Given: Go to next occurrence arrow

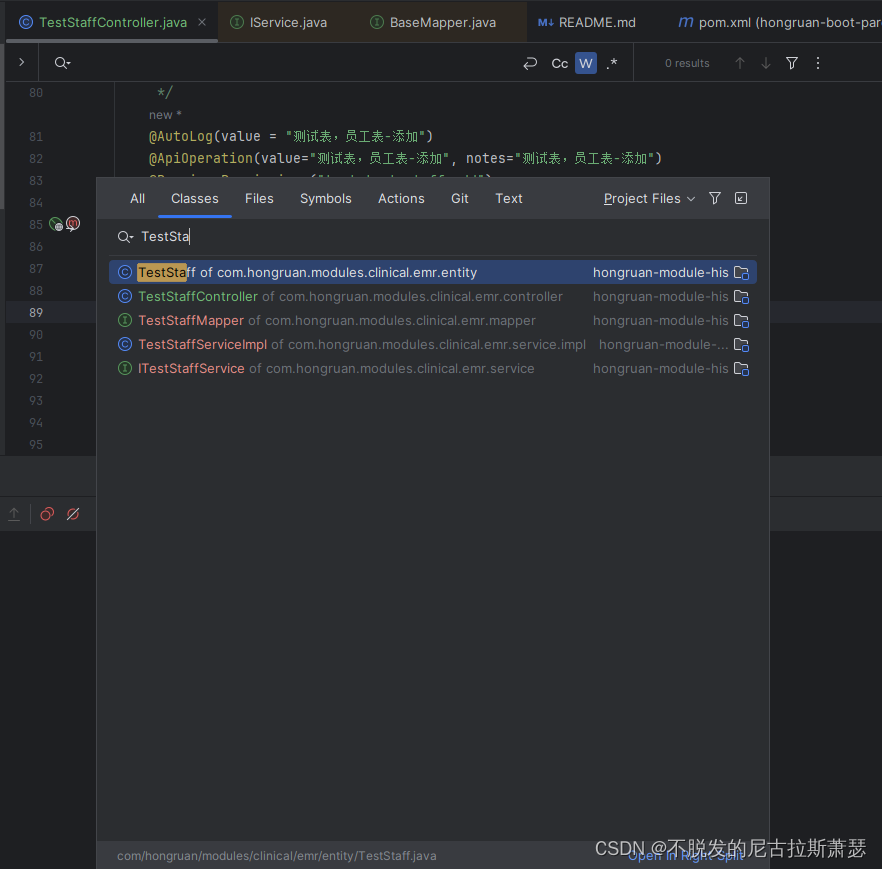Looking at the screenshot, I should click(766, 63).
